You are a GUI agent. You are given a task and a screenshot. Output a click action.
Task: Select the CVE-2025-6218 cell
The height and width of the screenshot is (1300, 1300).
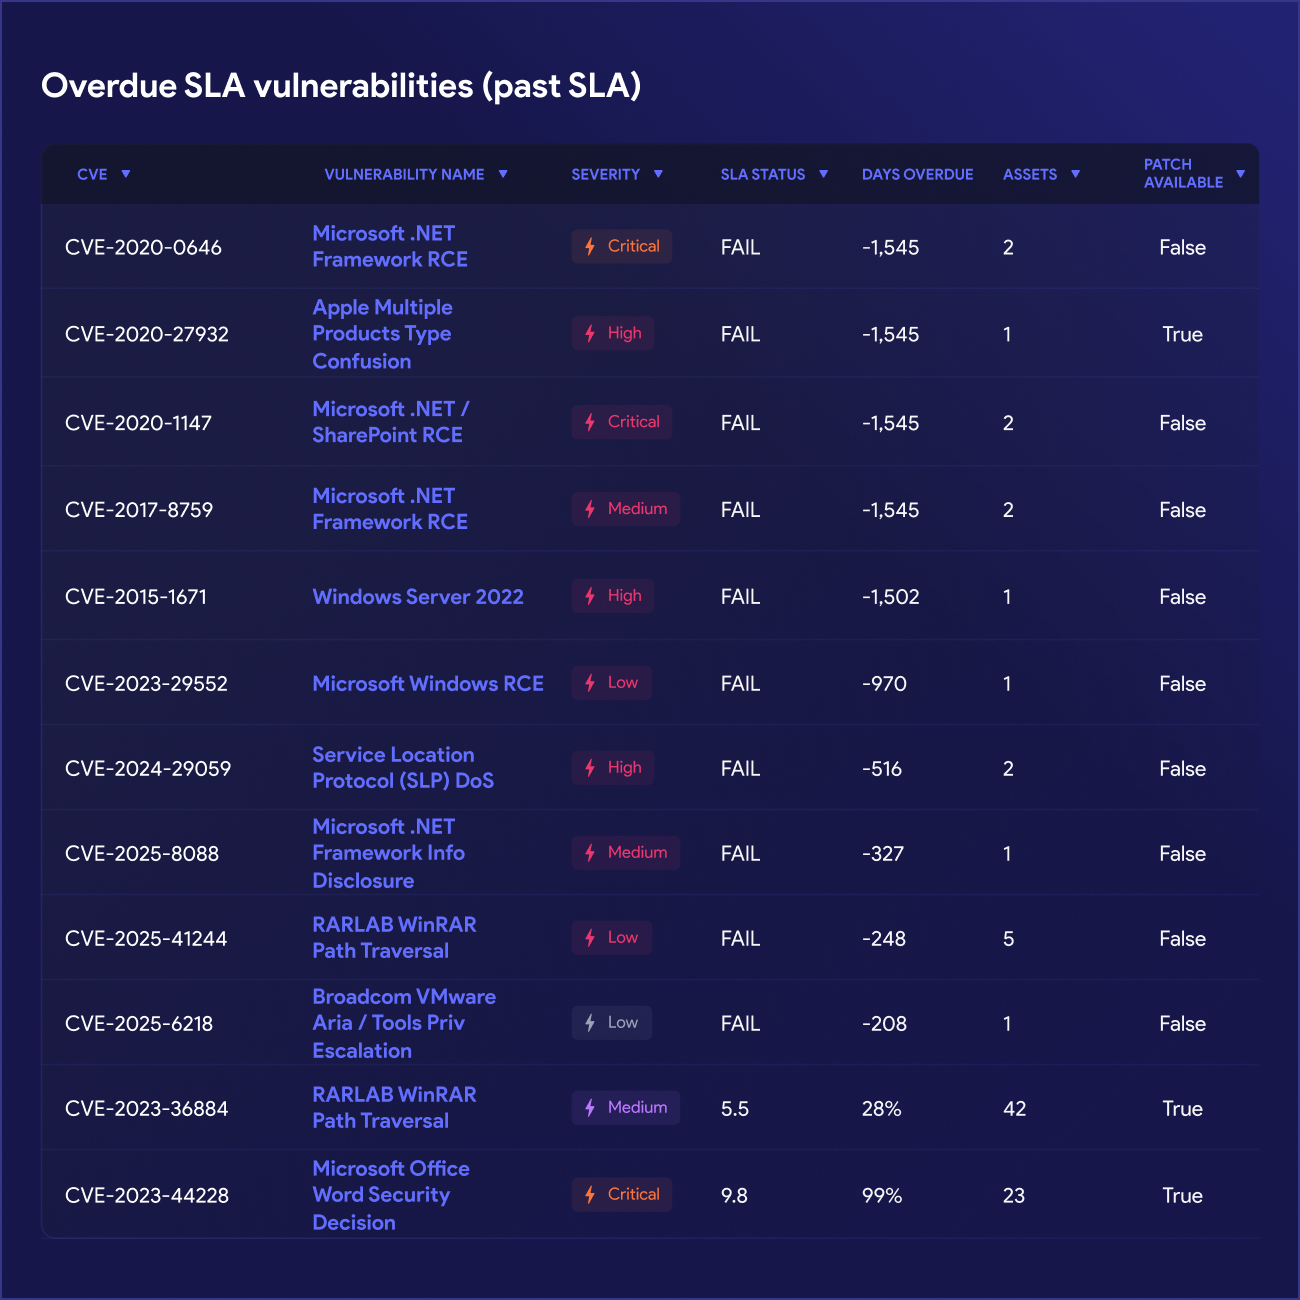(x=139, y=1024)
